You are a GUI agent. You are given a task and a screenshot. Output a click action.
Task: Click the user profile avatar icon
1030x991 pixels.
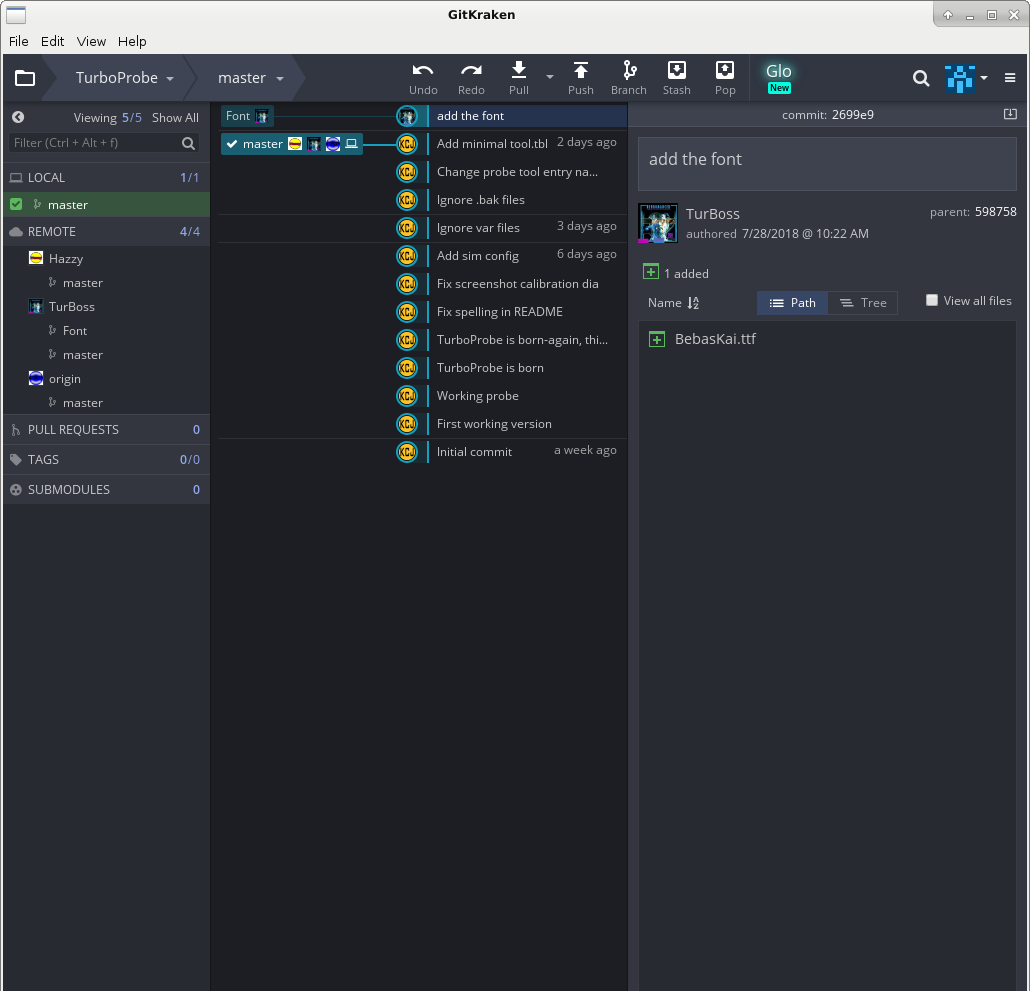coord(960,78)
